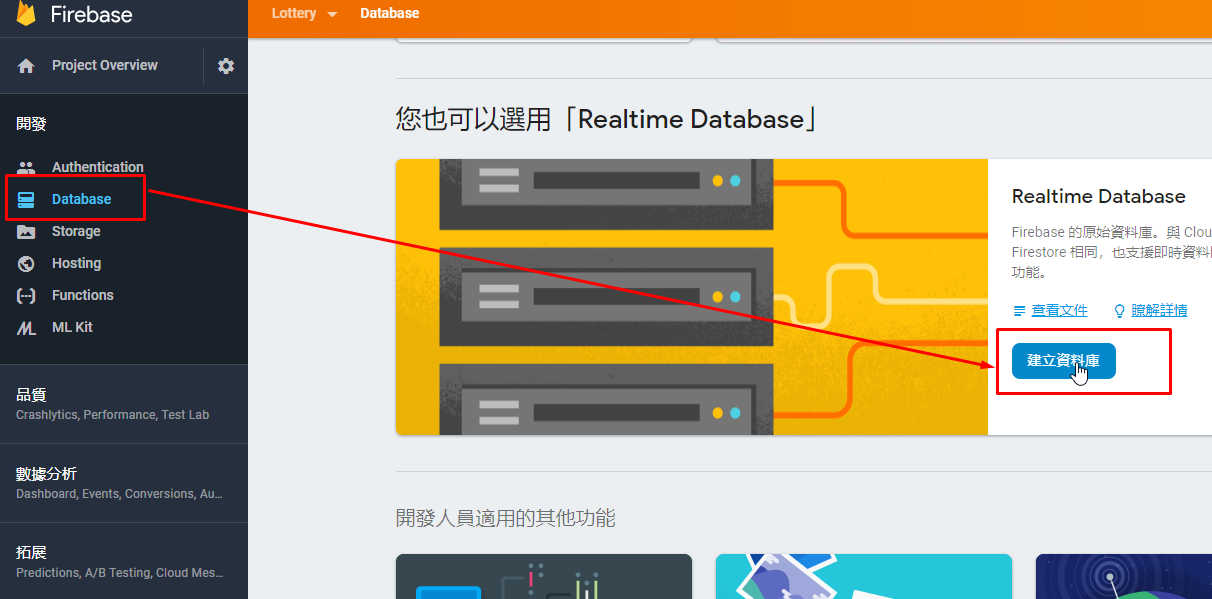This screenshot has width=1212, height=599.
Task: Open the 瞭解詳情 link
Action: click(1160, 310)
